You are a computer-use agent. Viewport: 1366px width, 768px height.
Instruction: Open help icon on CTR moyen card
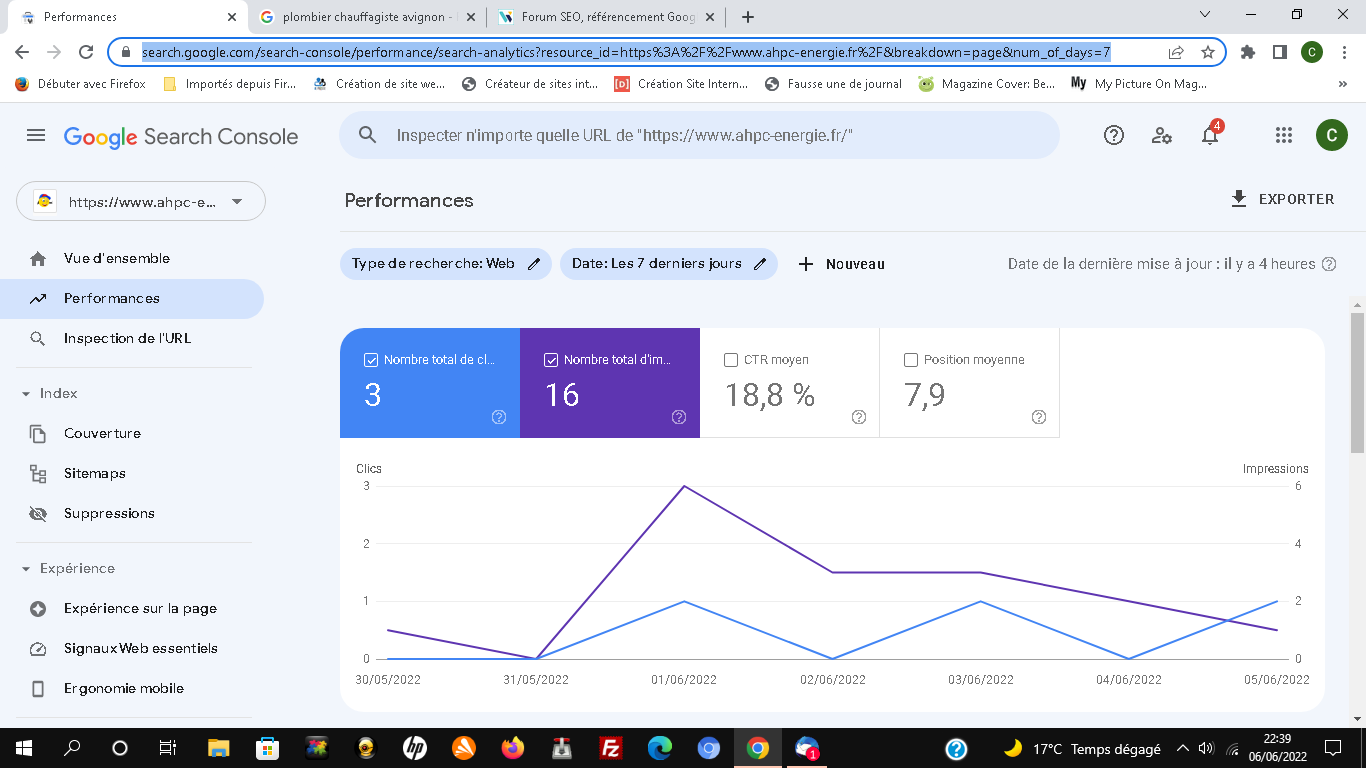[x=859, y=417]
